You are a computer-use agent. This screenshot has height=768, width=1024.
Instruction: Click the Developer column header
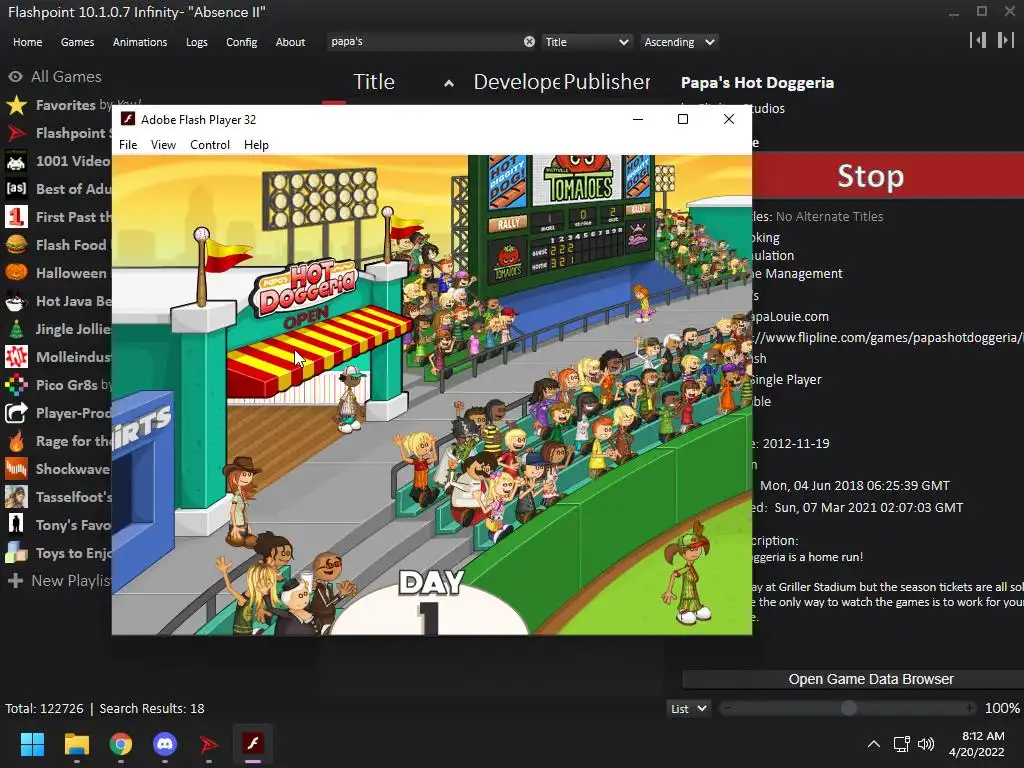click(517, 82)
